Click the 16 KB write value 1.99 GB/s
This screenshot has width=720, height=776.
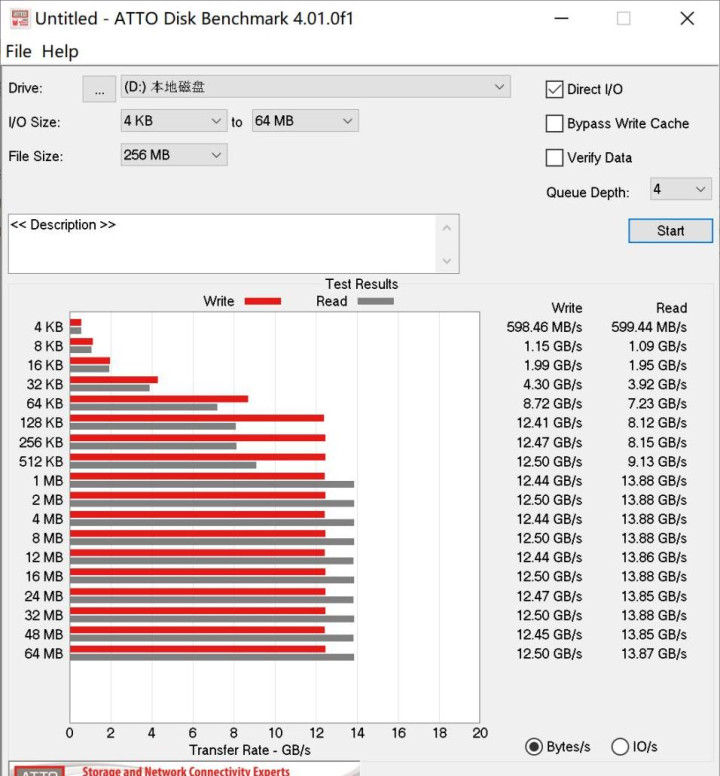click(553, 366)
